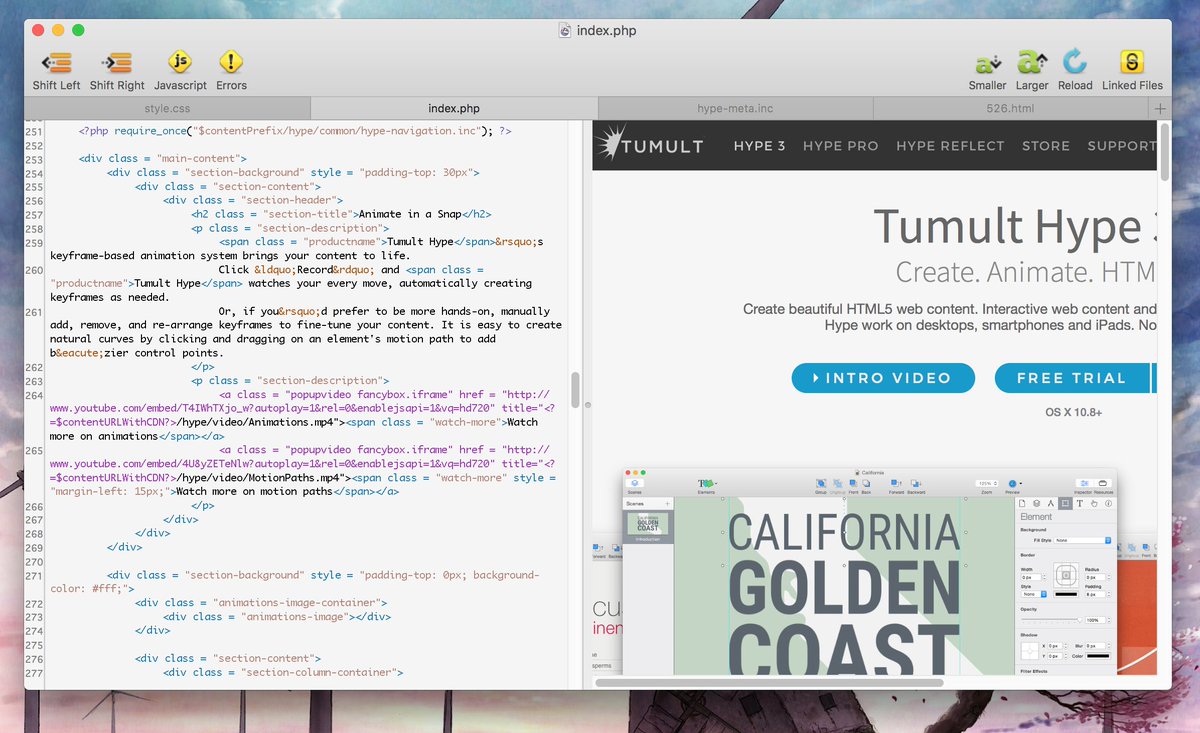
Task: Switch to the style.css tab
Action: (167, 108)
